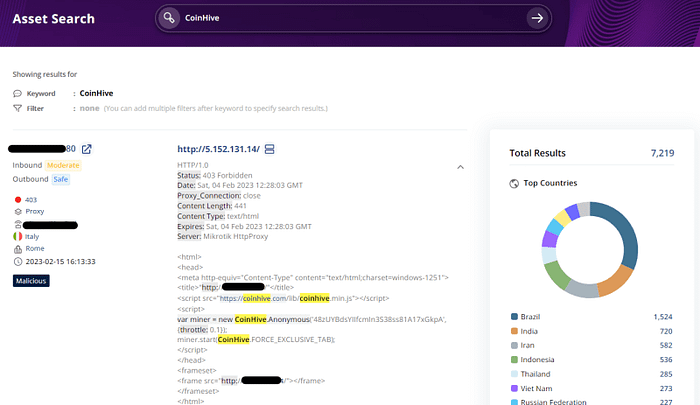
Task: Submit search with the arrow button
Action: click(537, 18)
